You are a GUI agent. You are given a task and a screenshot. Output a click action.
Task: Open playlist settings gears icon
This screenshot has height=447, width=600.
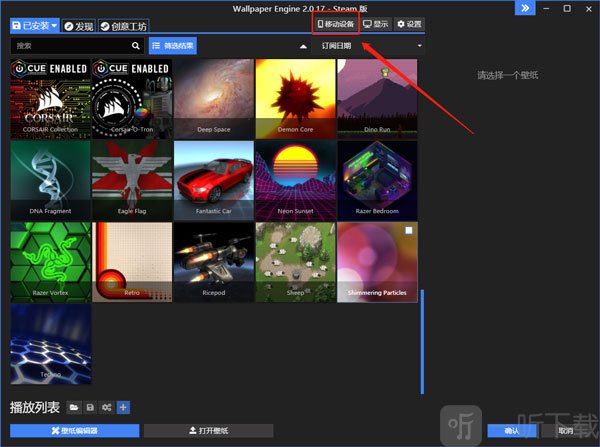106,408
